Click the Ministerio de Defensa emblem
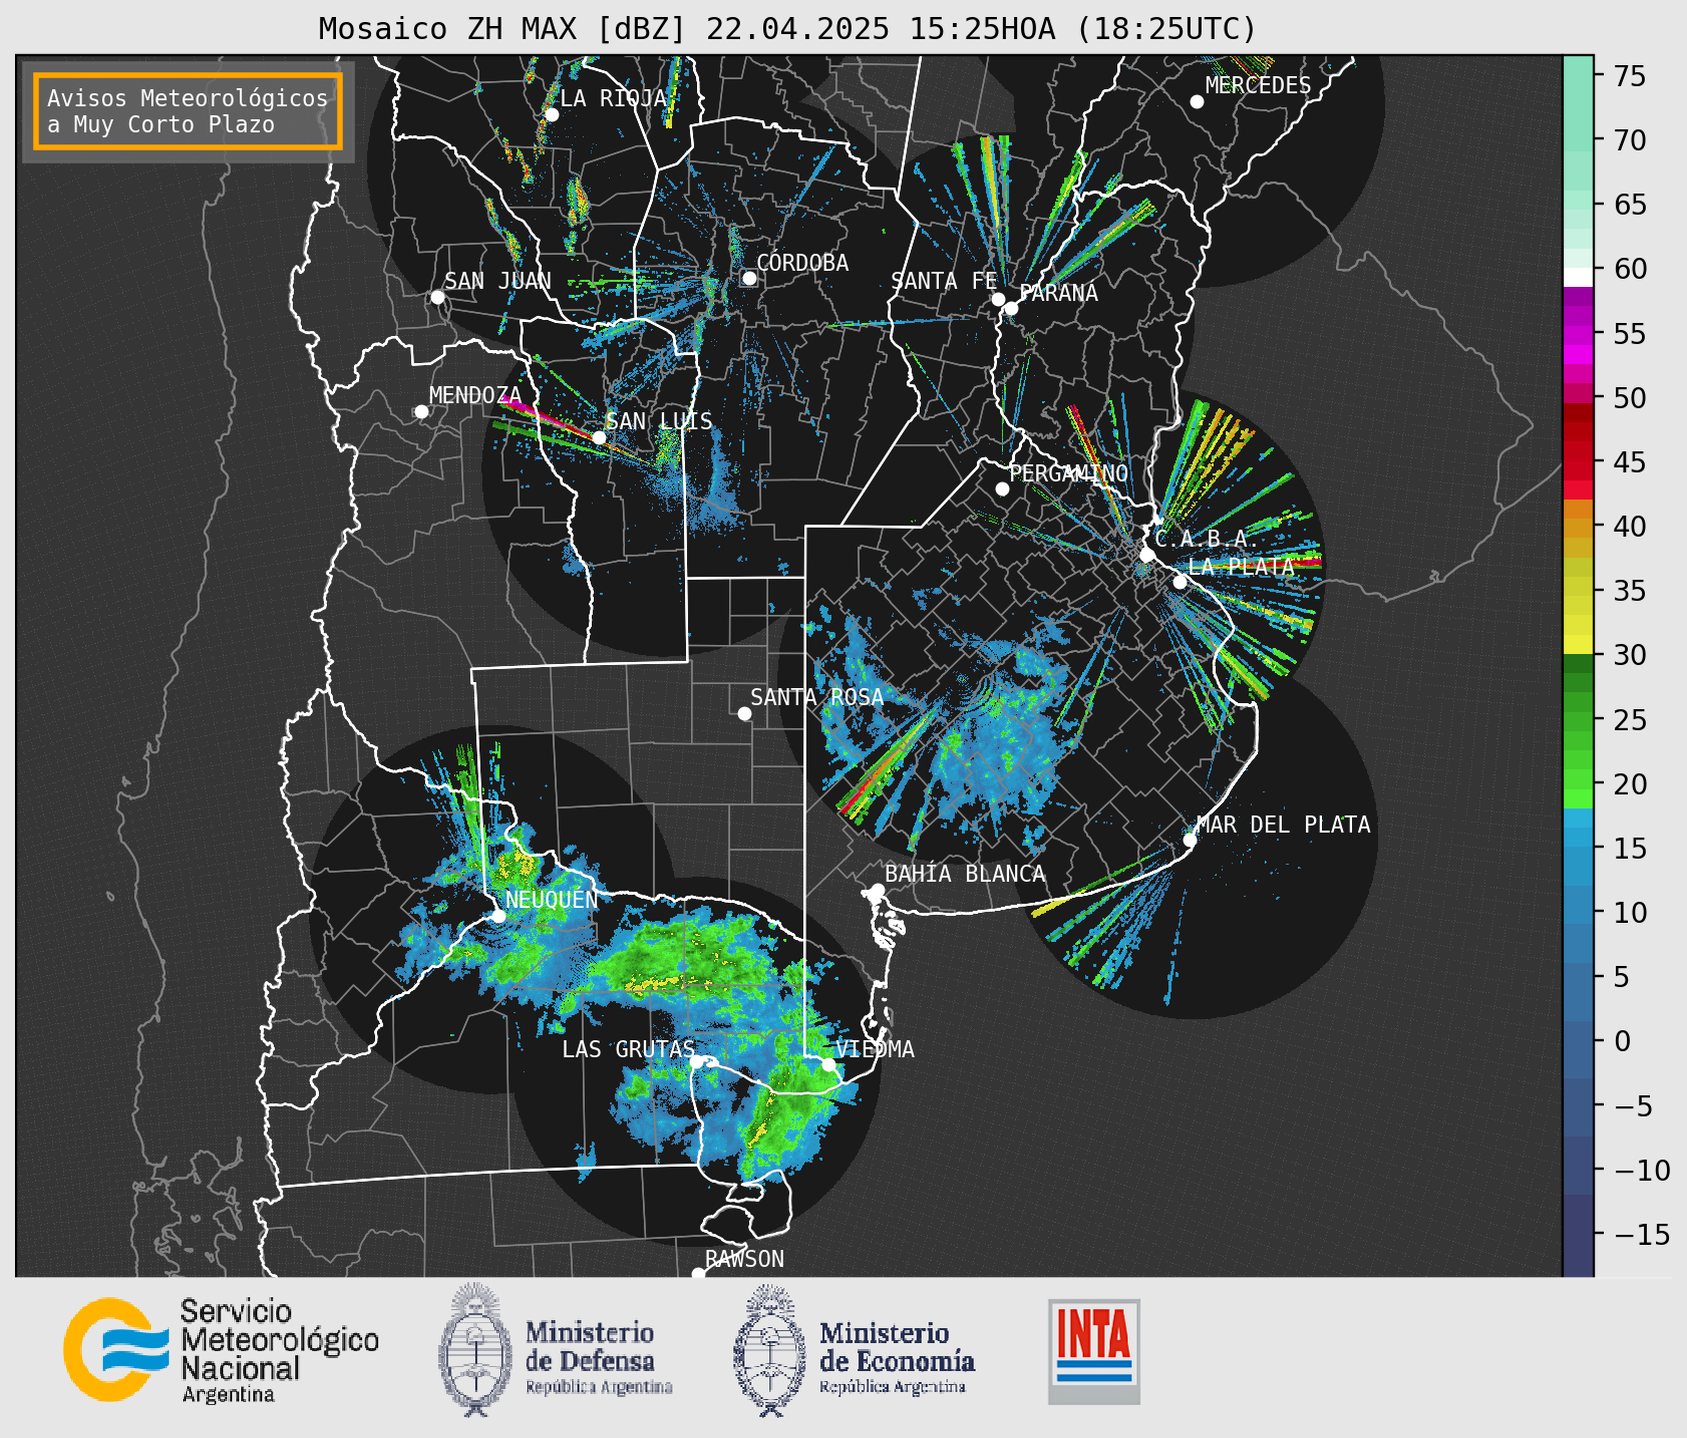1687x1438 pixels. point(475,1350)
